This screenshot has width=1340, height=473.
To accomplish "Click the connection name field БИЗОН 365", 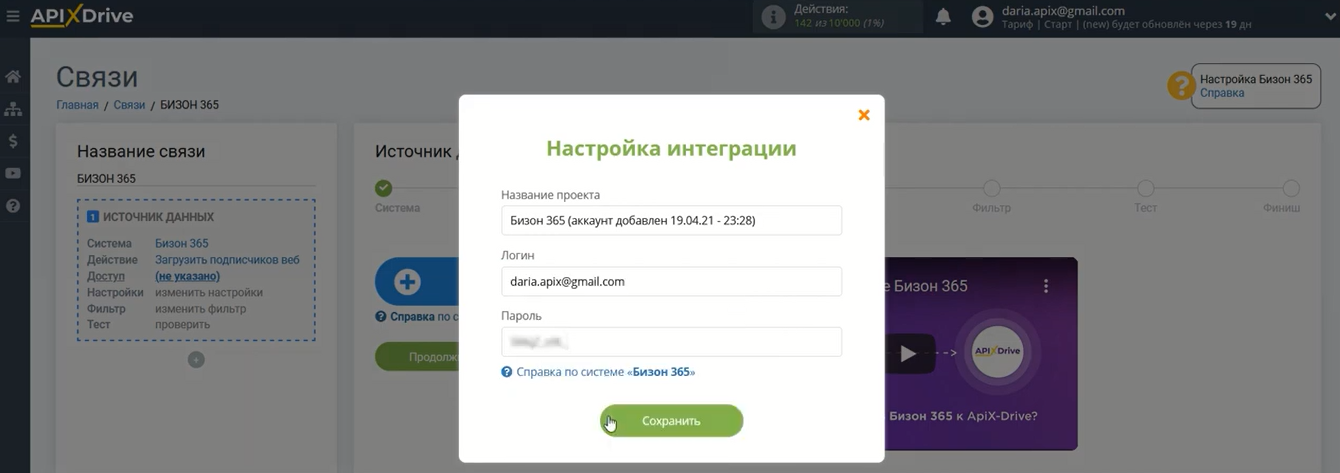I will click(196, 178).
